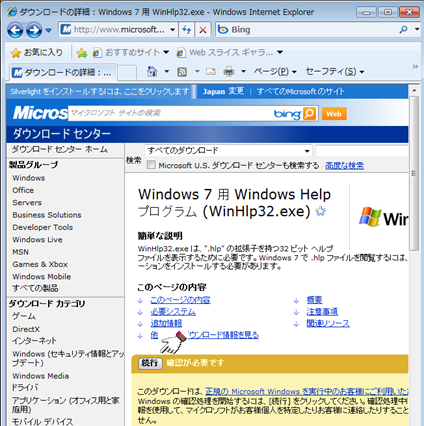Click the マイクロソフト サイトの検索 field

[x=170, y=113]
